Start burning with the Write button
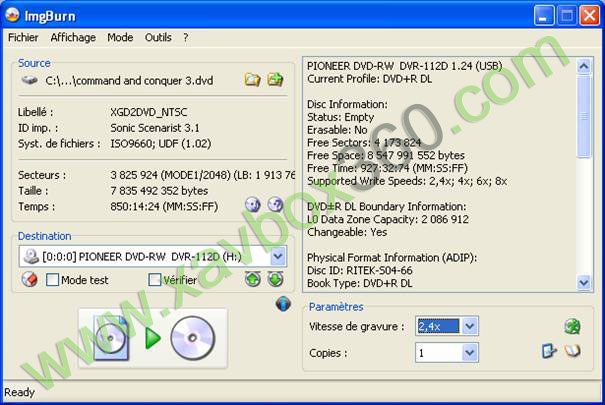The height and width of the screenshot is (405, 605). [153, 338]
